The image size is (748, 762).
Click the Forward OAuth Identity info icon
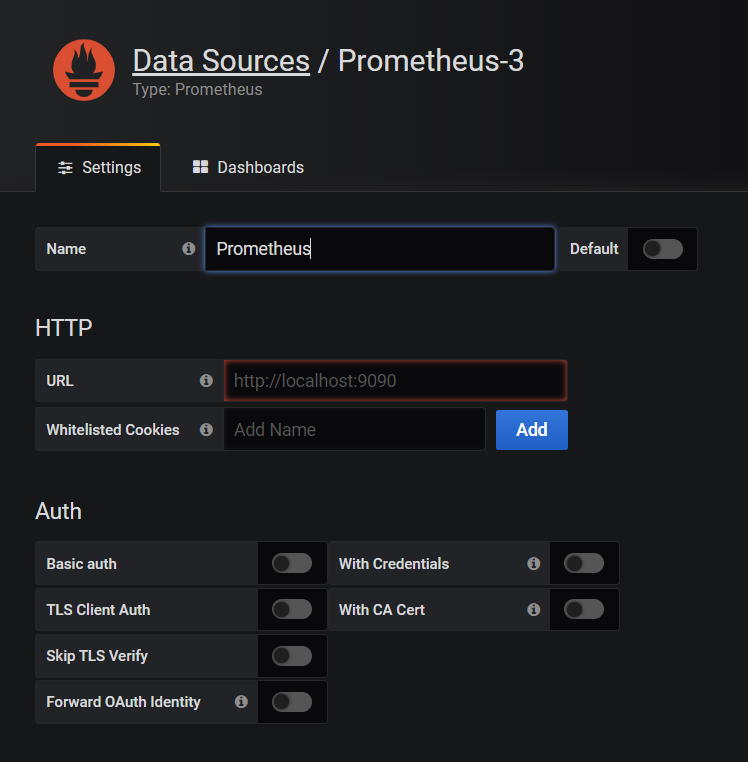point(241,701)
